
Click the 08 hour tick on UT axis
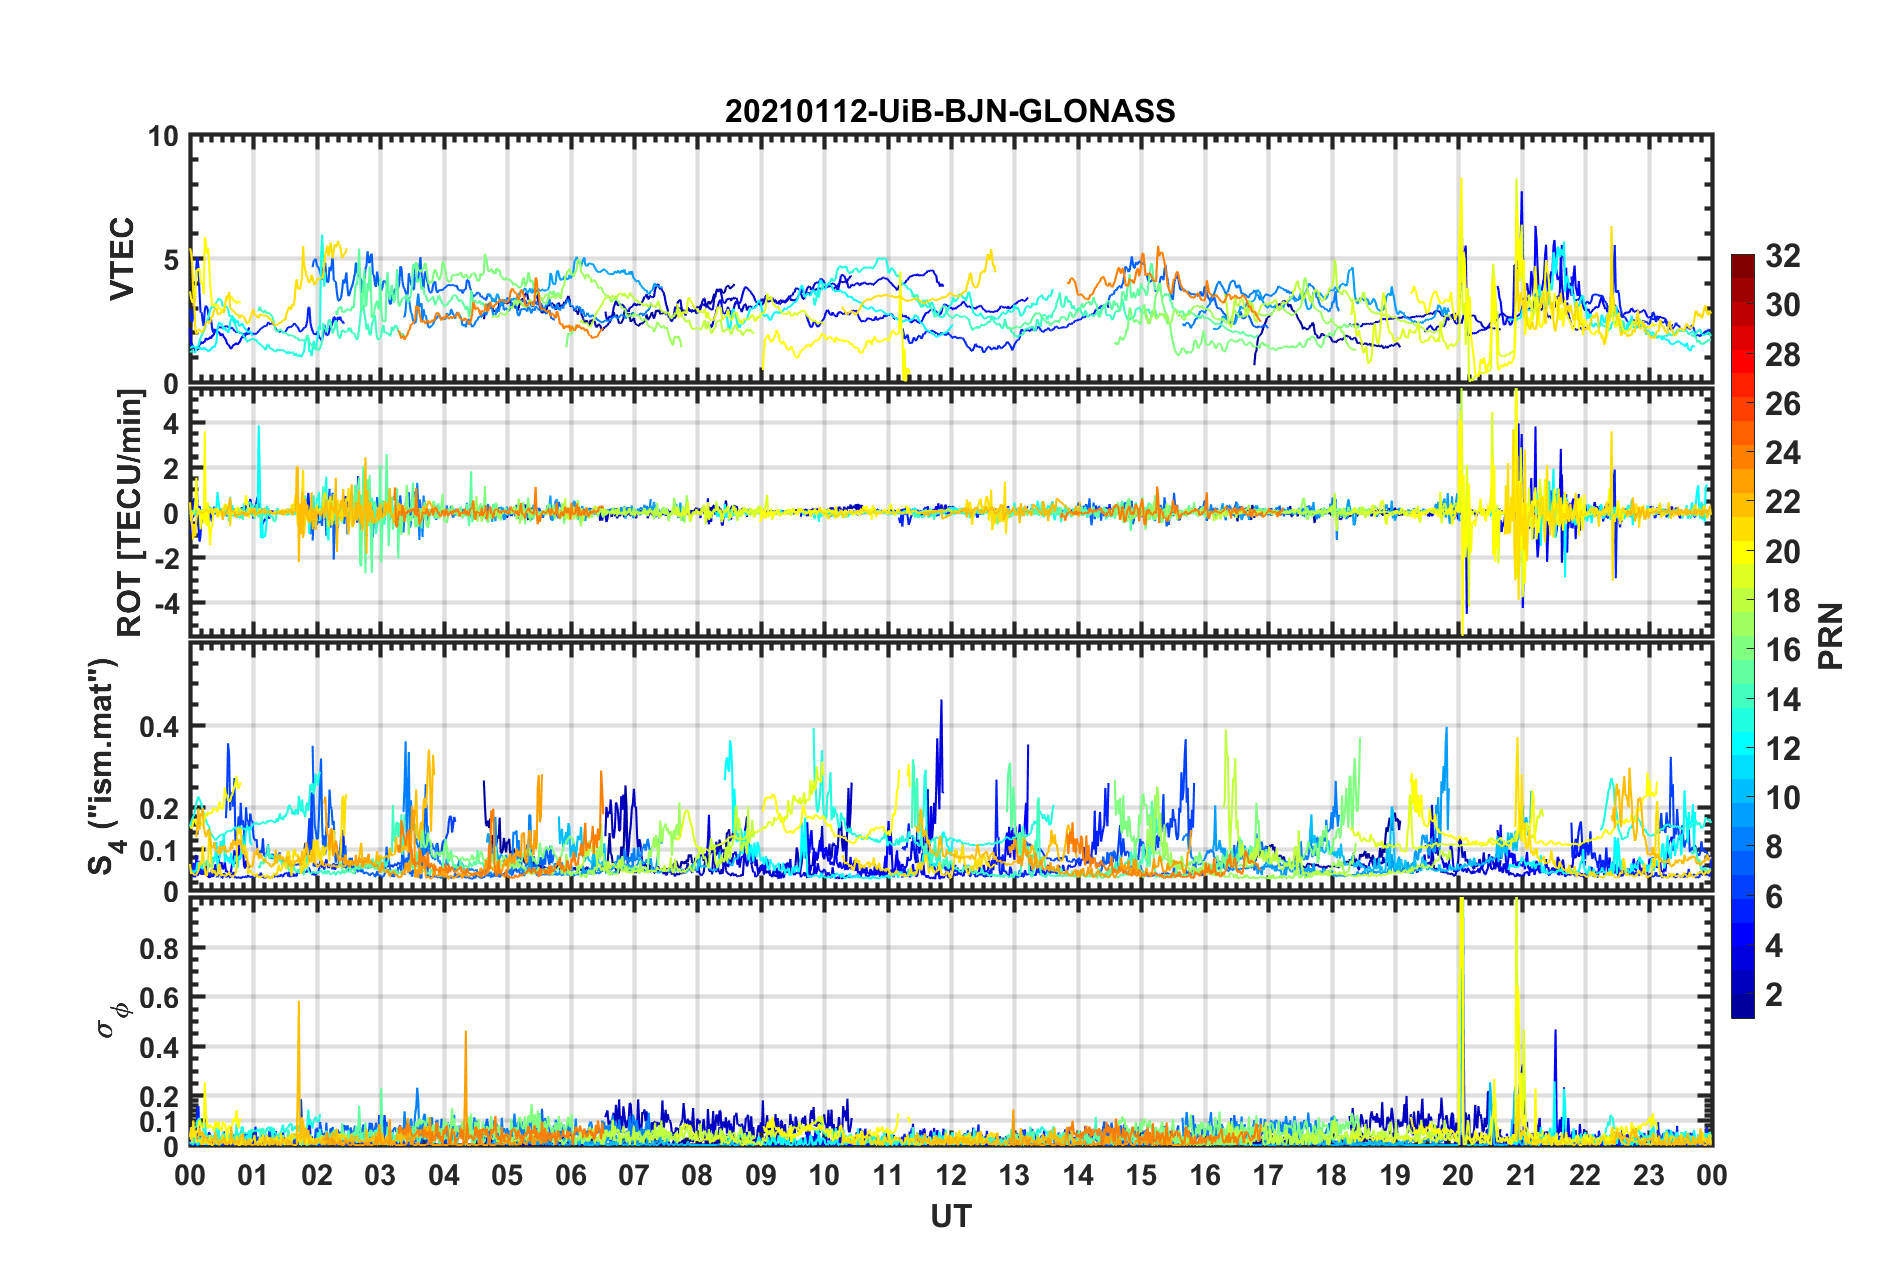tap(697, 1175)
